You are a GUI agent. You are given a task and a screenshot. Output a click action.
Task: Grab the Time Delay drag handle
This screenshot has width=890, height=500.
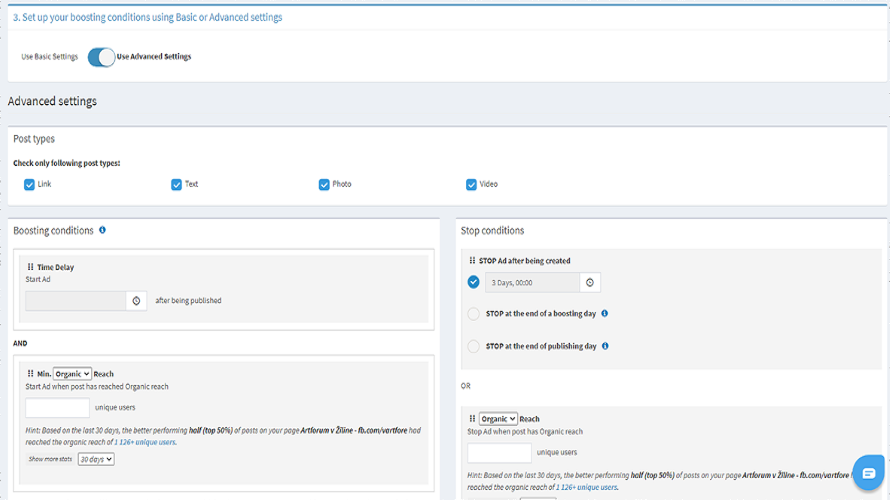[x=30, y=267]
